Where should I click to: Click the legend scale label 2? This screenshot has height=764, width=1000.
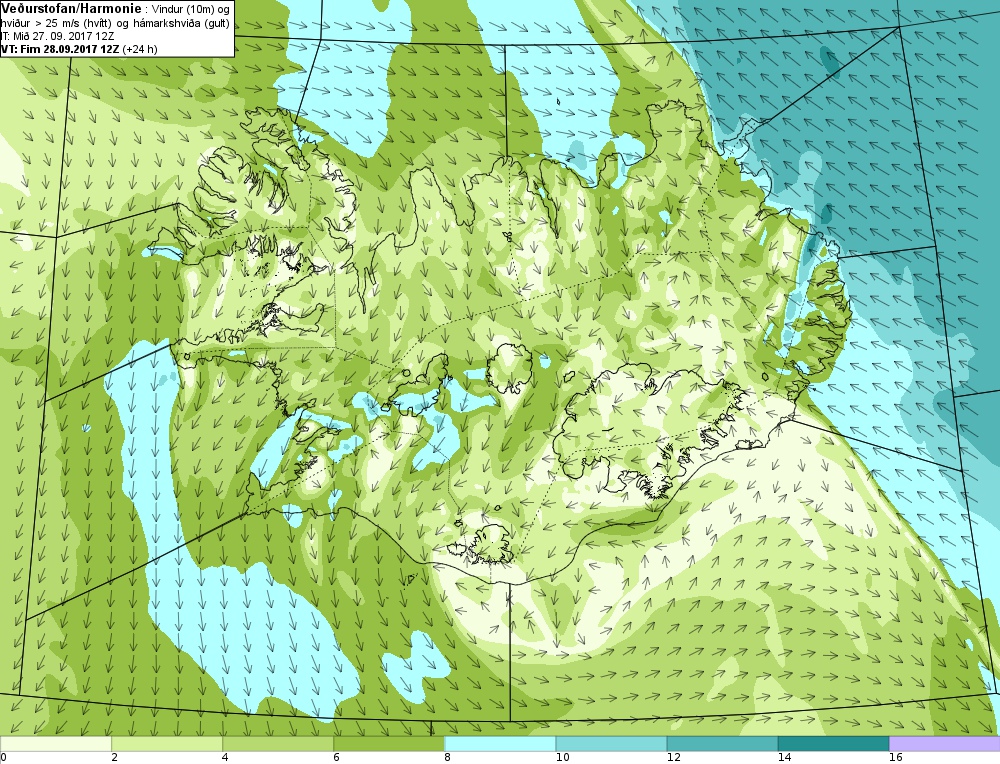pos(114,758)
